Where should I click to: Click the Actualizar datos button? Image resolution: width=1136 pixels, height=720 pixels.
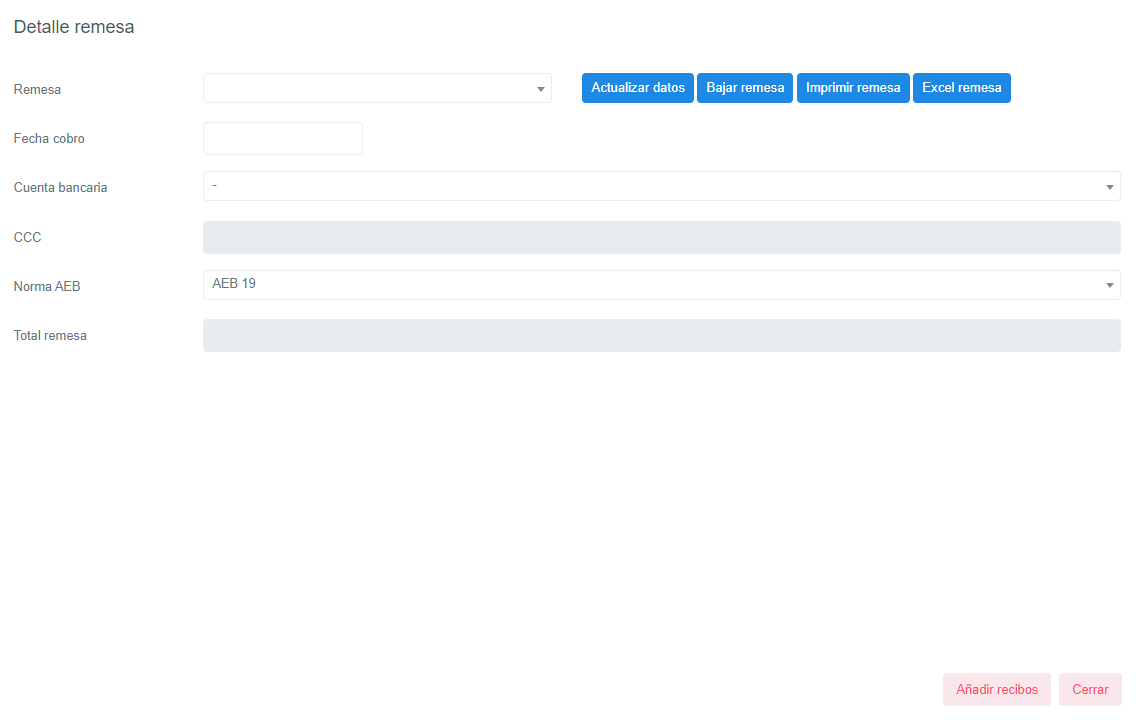pyautogui.click(x=637, y=88)
